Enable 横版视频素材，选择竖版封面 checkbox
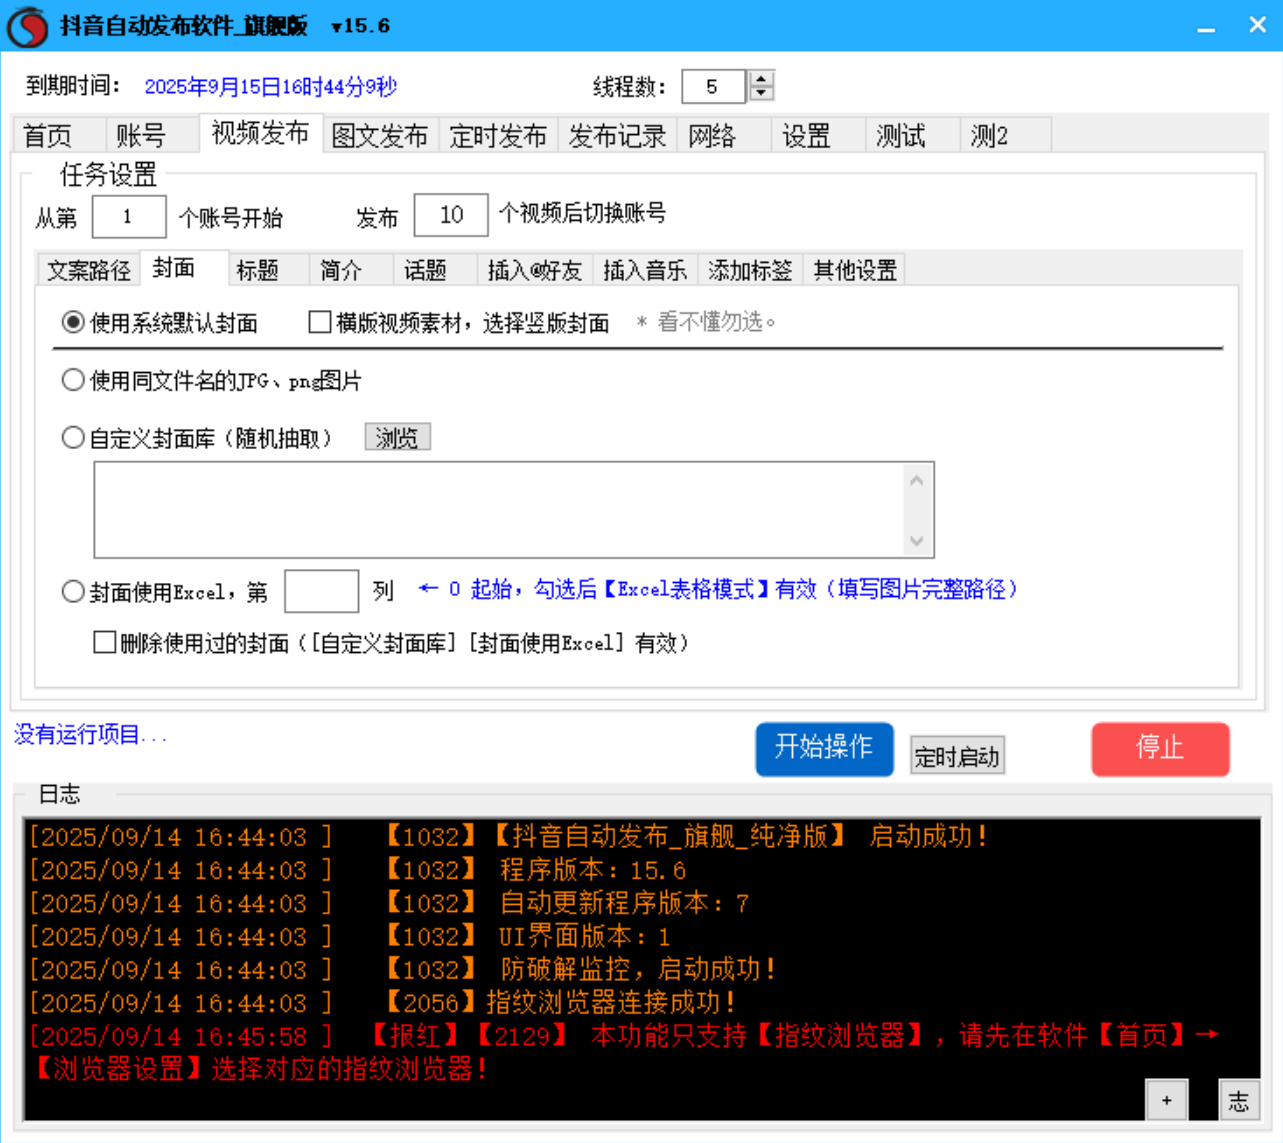Screen dimensions: 1283x1143 pos(318,321)
